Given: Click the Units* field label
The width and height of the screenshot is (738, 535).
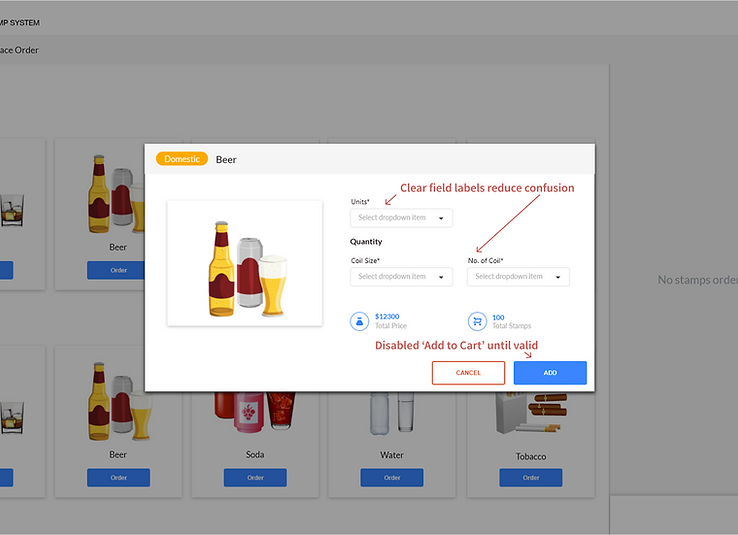Looking at the screenshot, I should (360, 202).
